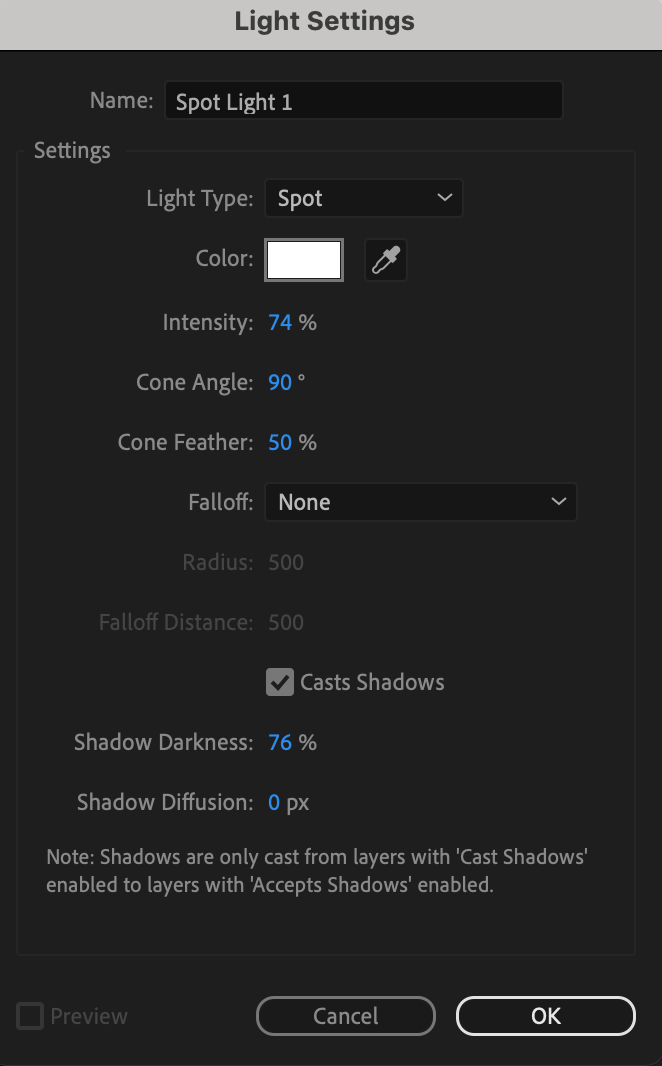
Task: Toggle the Casts Shadows checkbox
Action: click(x=279, y=683)
